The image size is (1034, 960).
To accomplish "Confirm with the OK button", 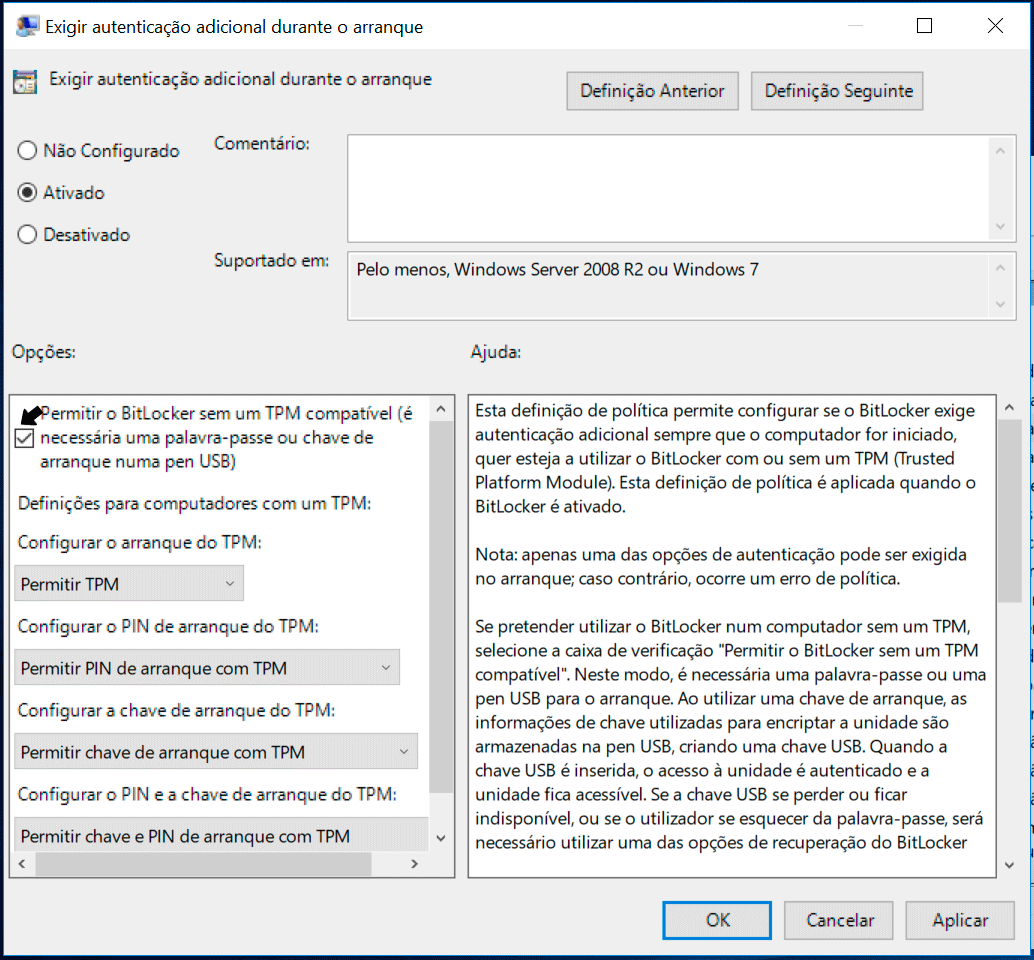I will click(717, 920).
